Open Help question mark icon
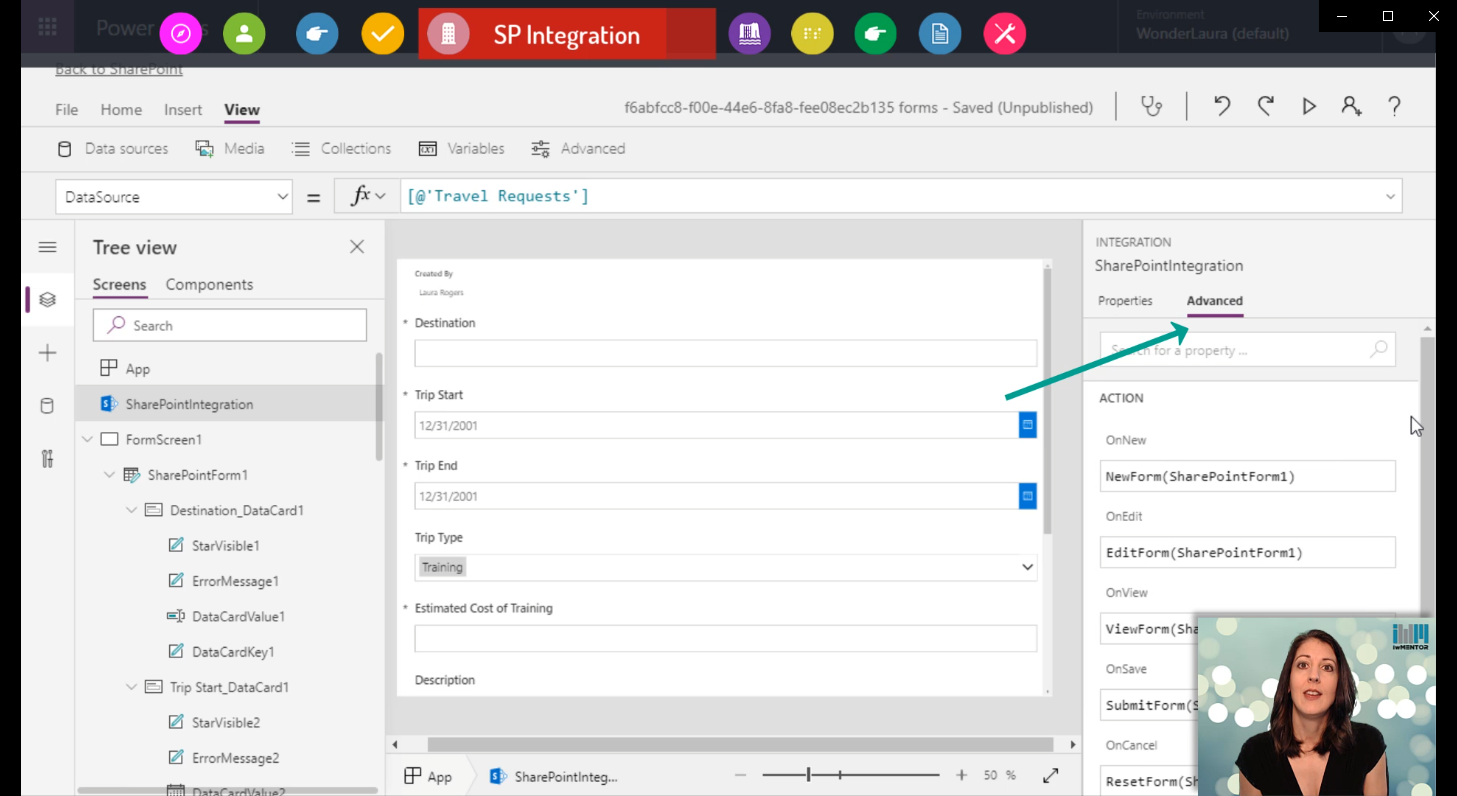Image resolution: width=1457 pixels, height=796 pixels. tap(1394, 106)
